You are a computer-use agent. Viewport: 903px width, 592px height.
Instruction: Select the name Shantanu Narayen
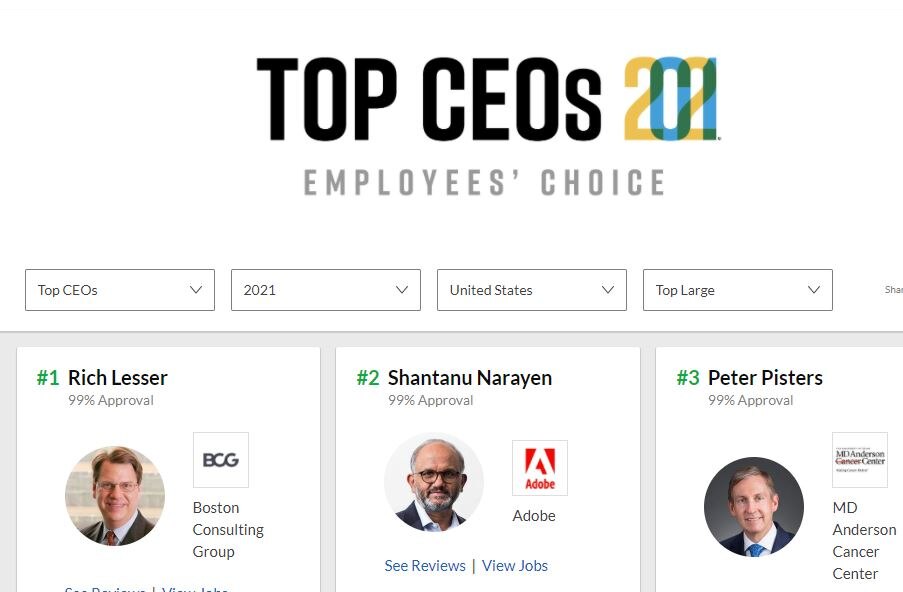(x=471, y=378)
